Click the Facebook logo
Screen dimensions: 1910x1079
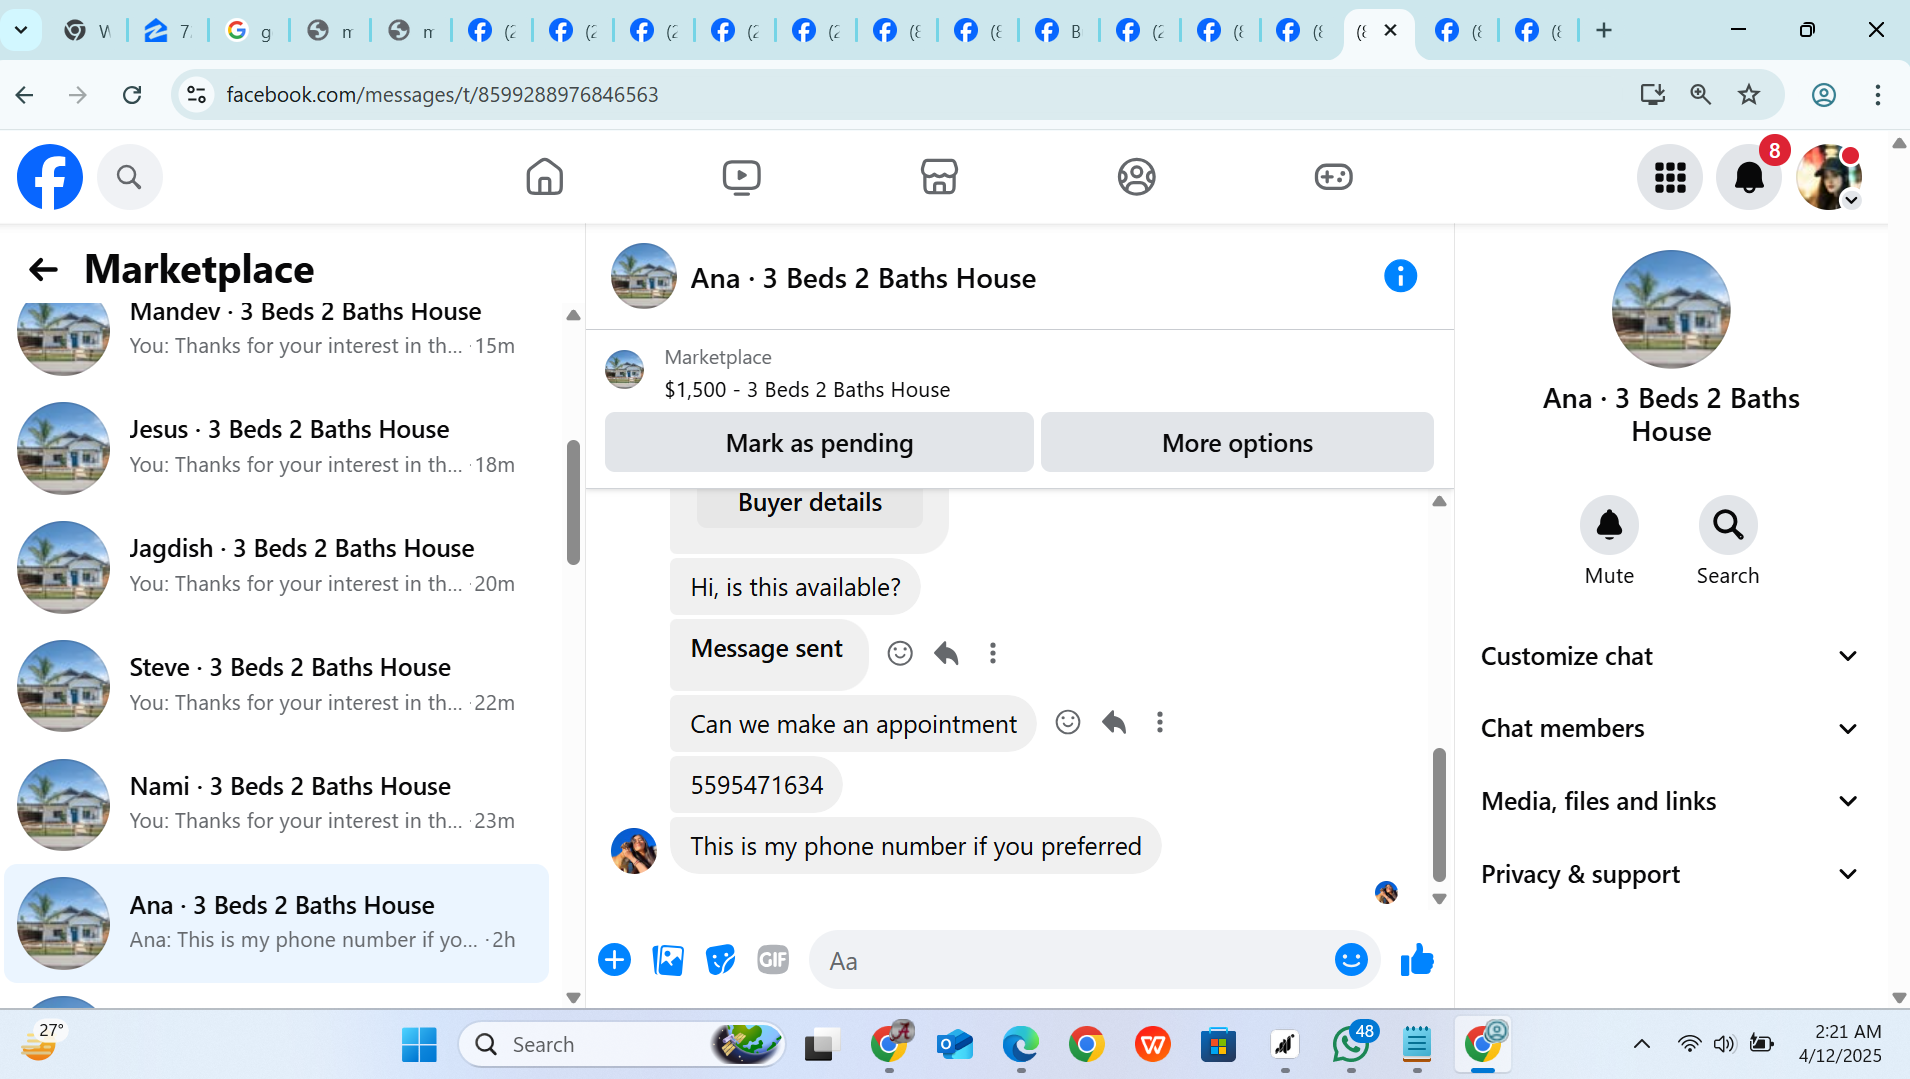[x=50, y=177]
